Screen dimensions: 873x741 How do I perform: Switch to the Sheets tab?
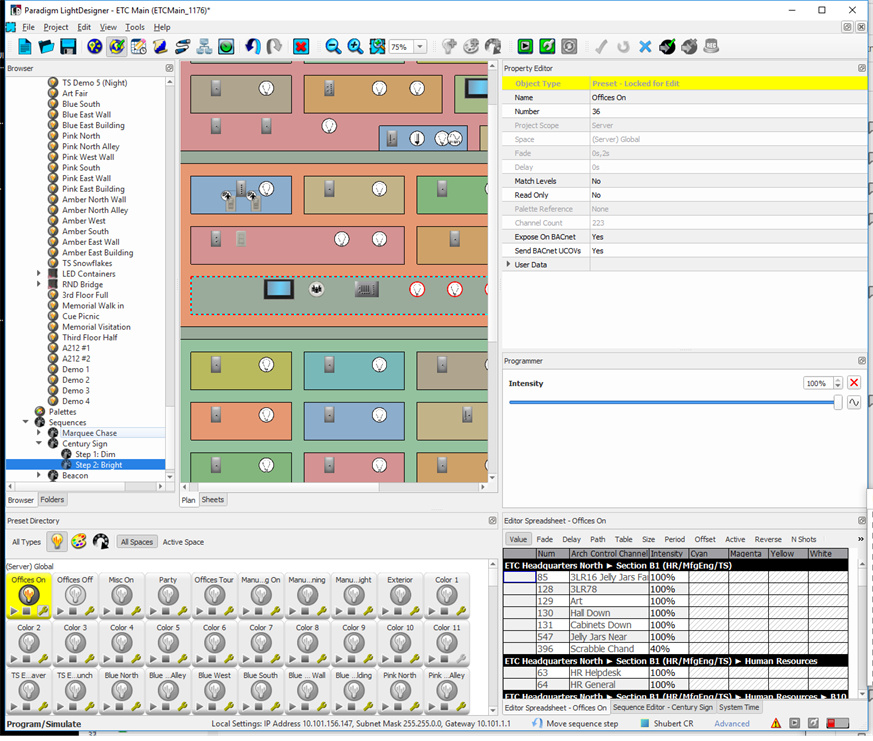coord(213,499)
